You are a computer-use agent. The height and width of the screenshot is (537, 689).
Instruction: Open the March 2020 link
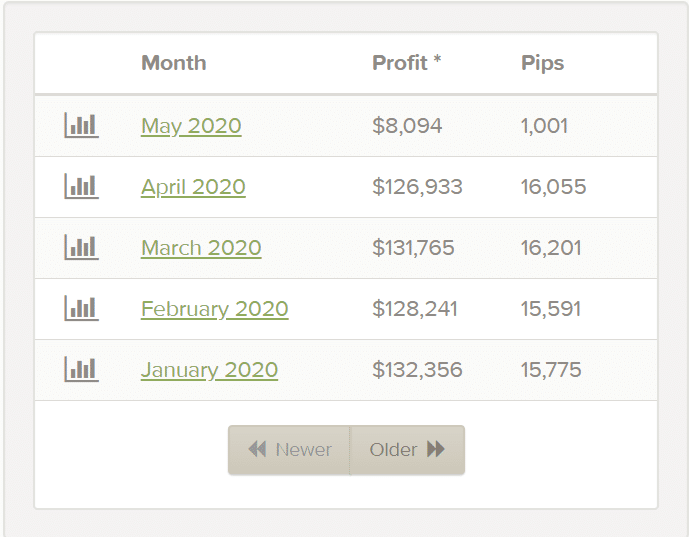point(201,248)
